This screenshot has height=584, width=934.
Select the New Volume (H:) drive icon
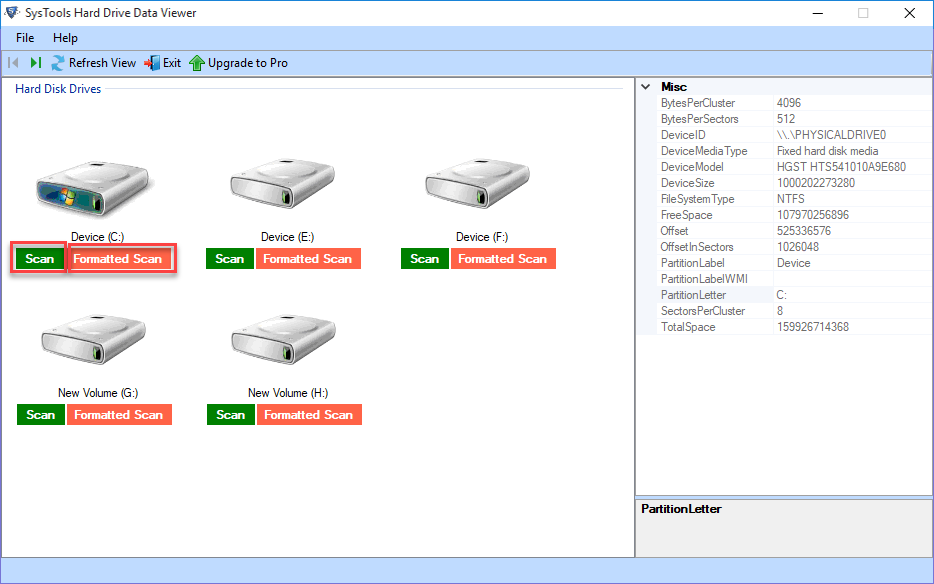coord(284,339)
